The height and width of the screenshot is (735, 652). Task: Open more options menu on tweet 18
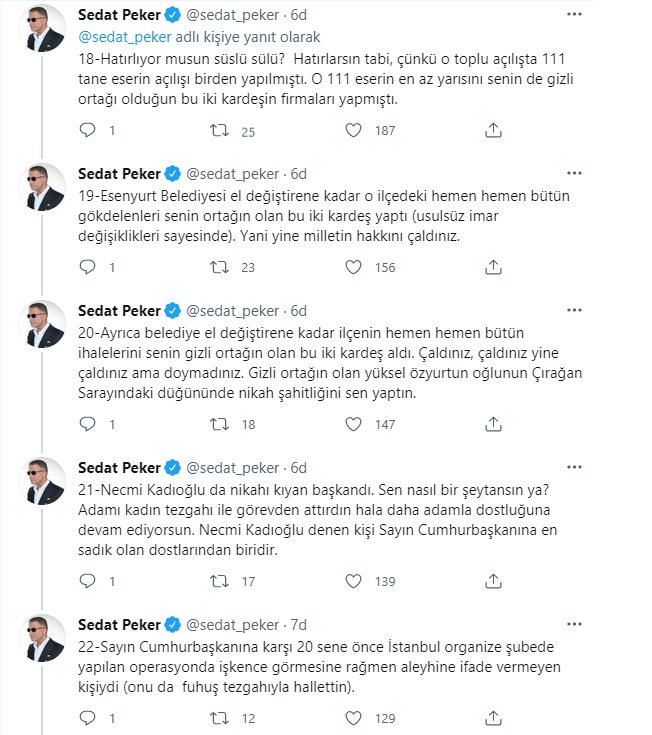[x=574, y=15]
